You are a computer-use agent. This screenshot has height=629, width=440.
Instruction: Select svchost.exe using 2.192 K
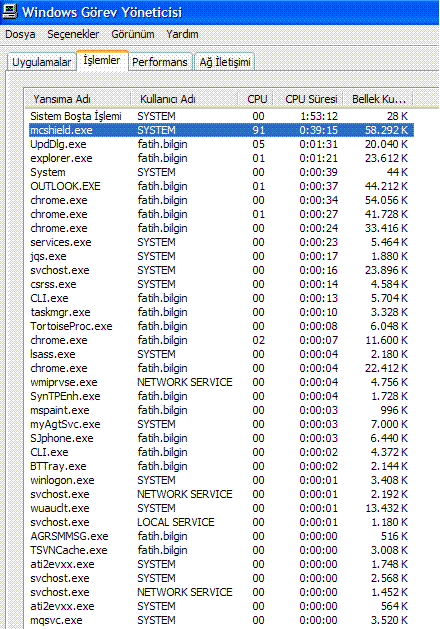[221, 495]
